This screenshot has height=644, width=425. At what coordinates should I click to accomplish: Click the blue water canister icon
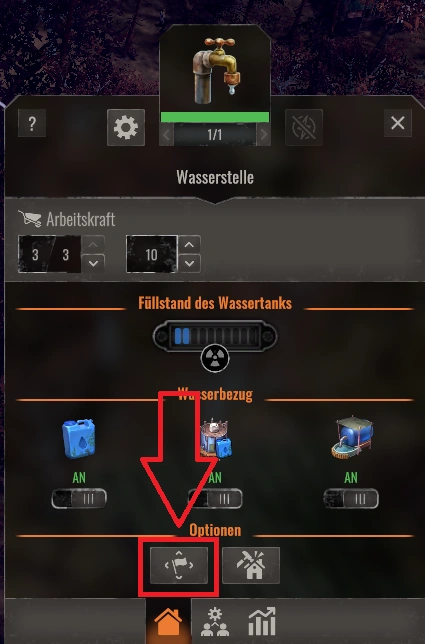(79, 438)
